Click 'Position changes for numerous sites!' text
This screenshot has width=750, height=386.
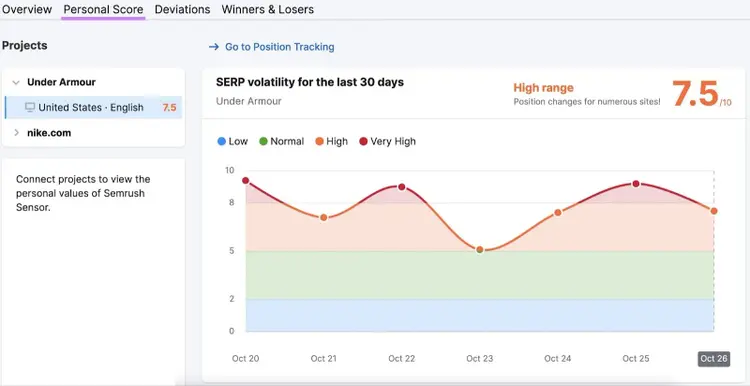click(587, 102)
